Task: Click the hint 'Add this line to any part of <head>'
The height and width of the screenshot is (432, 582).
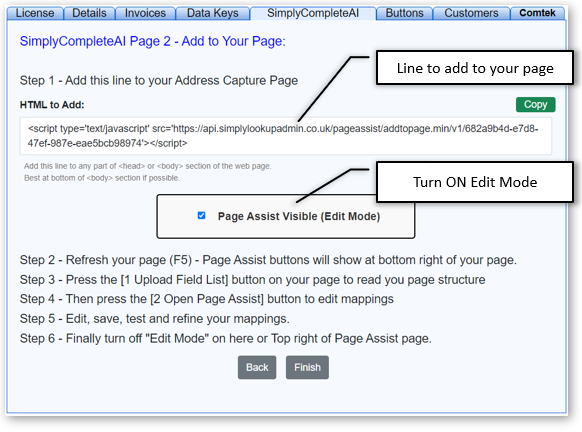Action: coord(148,166)
